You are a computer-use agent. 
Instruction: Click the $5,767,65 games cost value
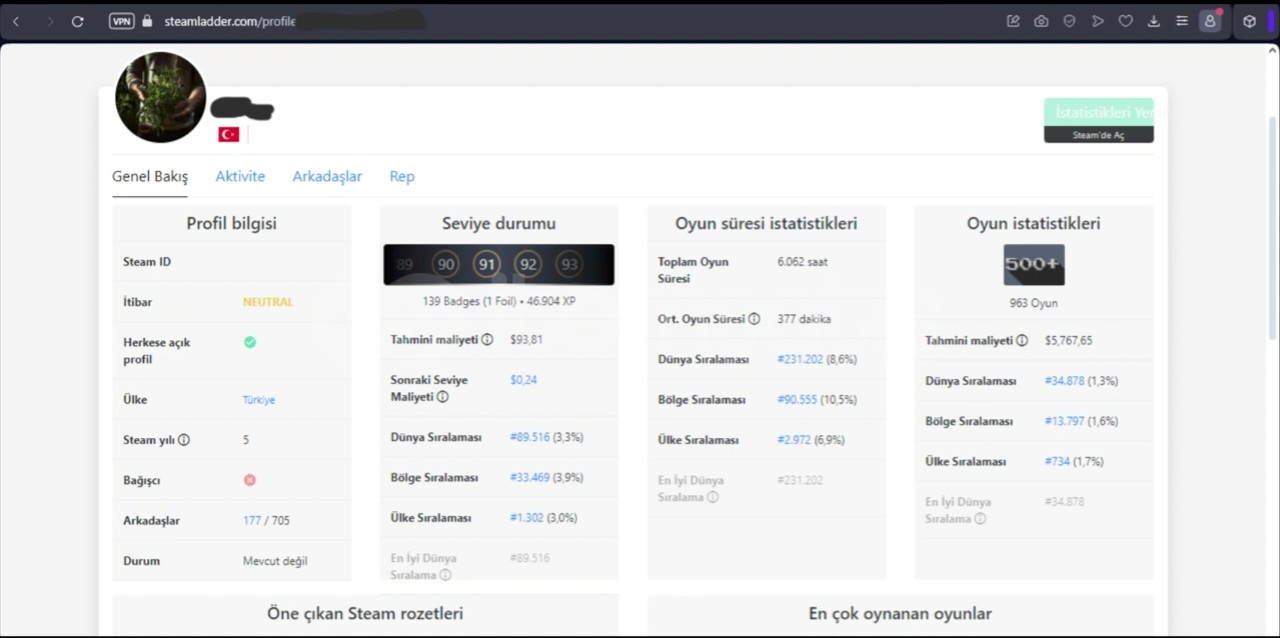pos(1068,341)
